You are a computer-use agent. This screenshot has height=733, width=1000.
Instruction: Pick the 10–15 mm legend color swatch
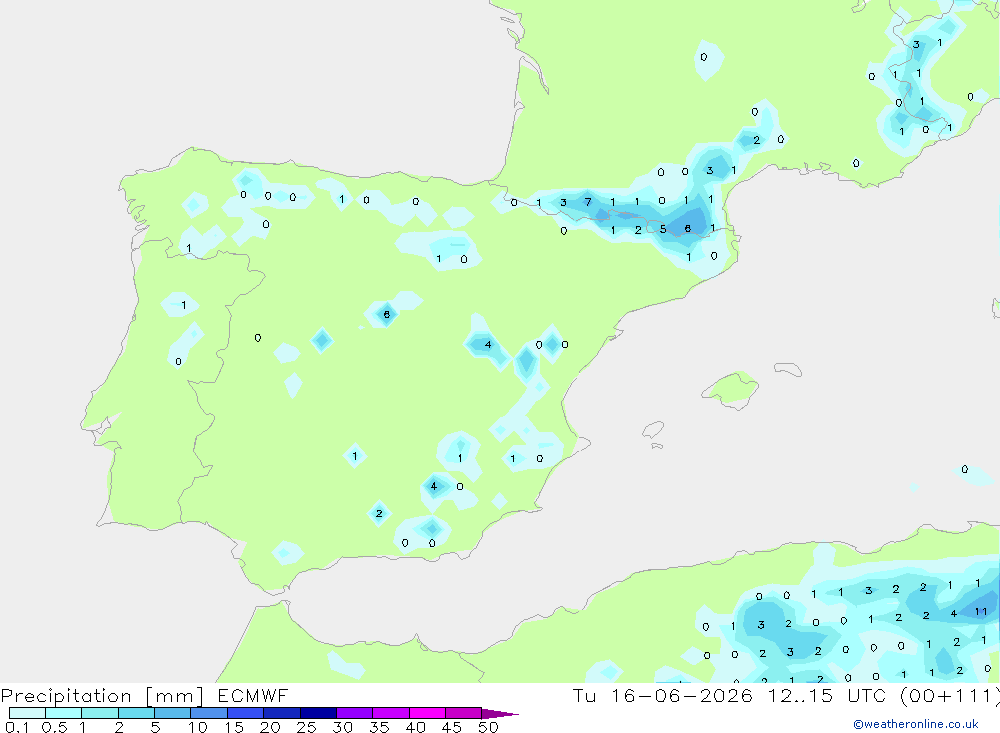coord(209,713)
